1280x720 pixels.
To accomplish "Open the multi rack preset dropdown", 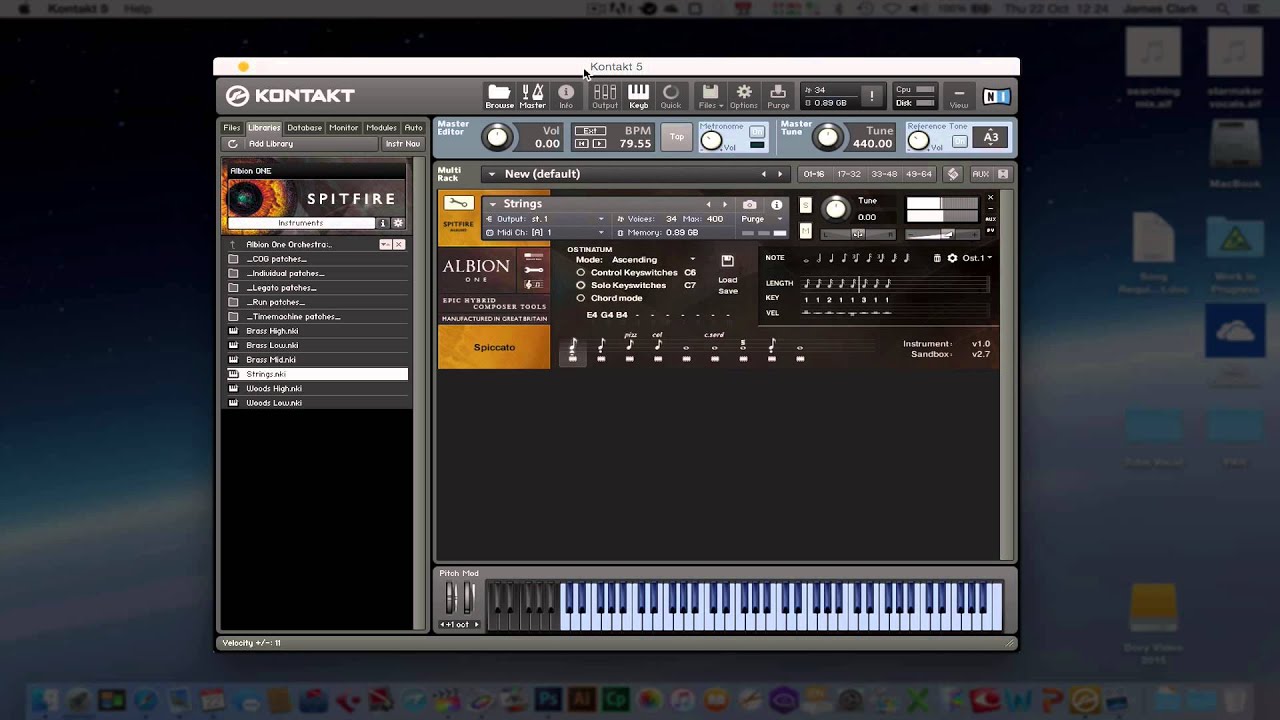I will [491, 174].
